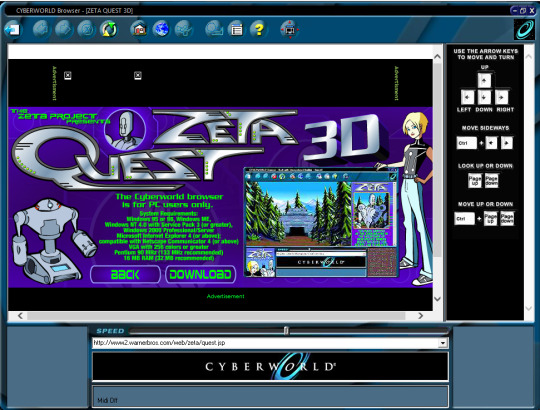The width and height of the screenshot is (540, 410).
Task: Click the LEFT arrow key icon
Action: (x=467, y=97)
